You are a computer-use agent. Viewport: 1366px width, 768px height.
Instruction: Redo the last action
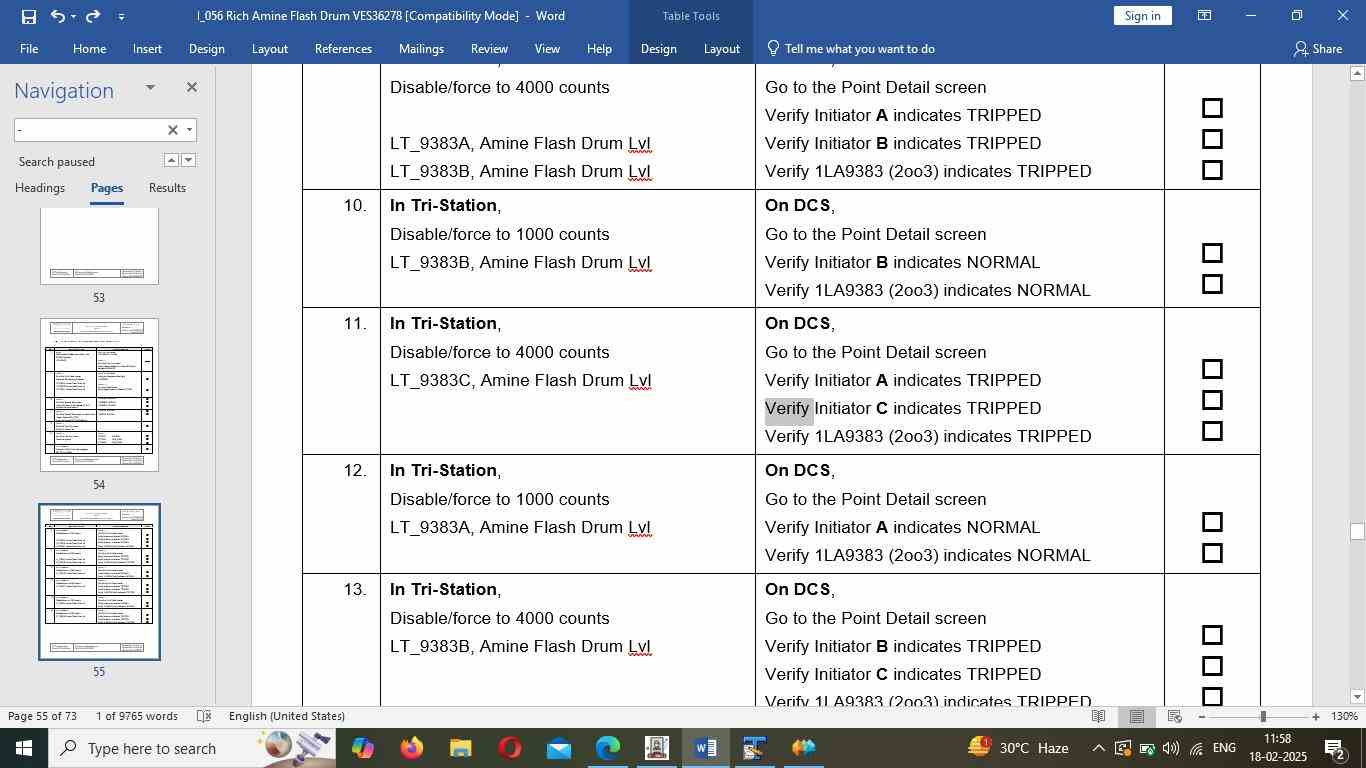[92, 16]
